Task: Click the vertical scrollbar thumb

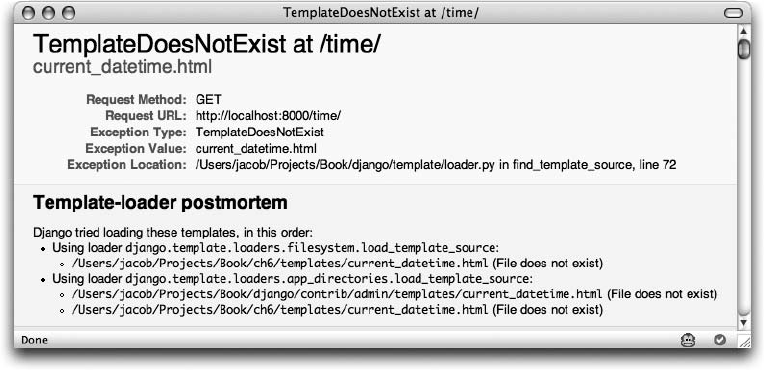Action: tap(744, 49)
